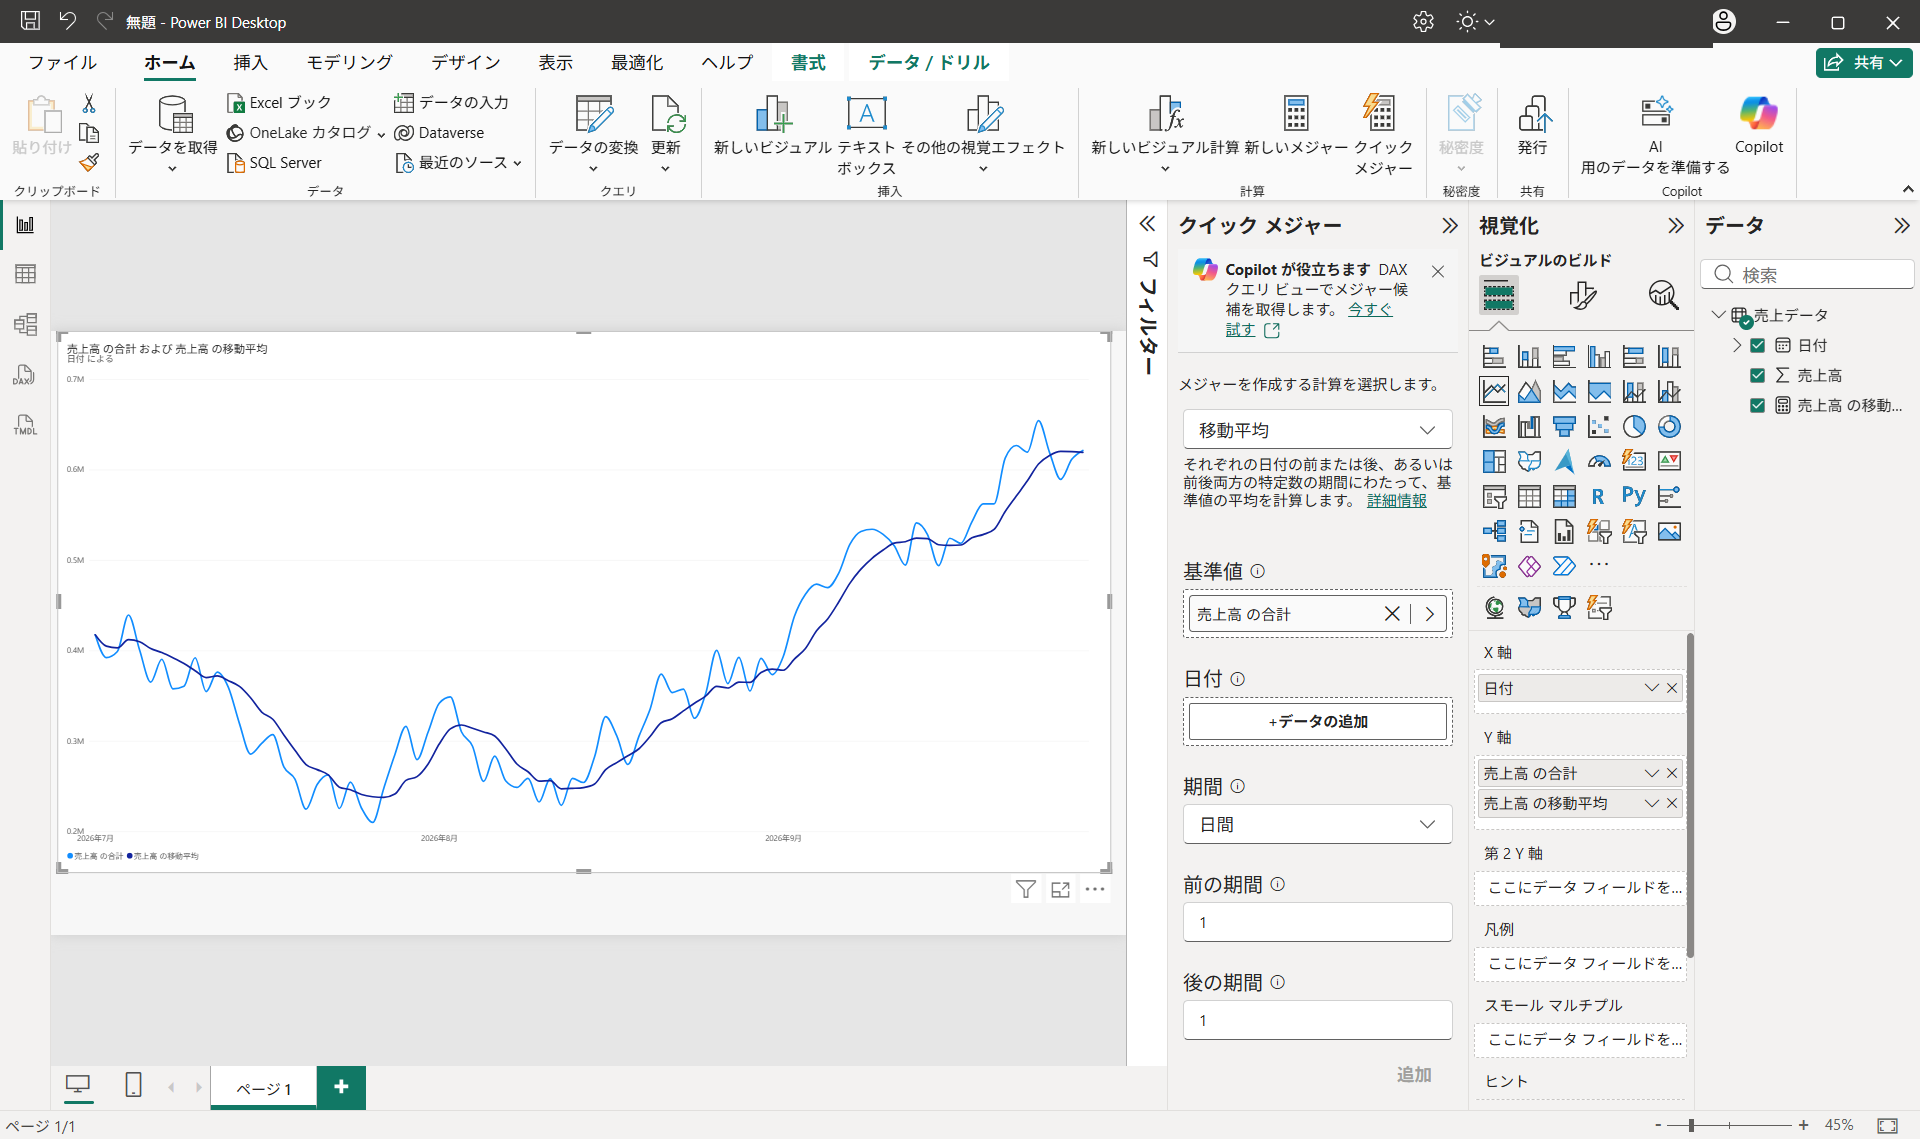Collapse the 売上データ table node
1920x1139 pixels.
[x=1718, y=315]
